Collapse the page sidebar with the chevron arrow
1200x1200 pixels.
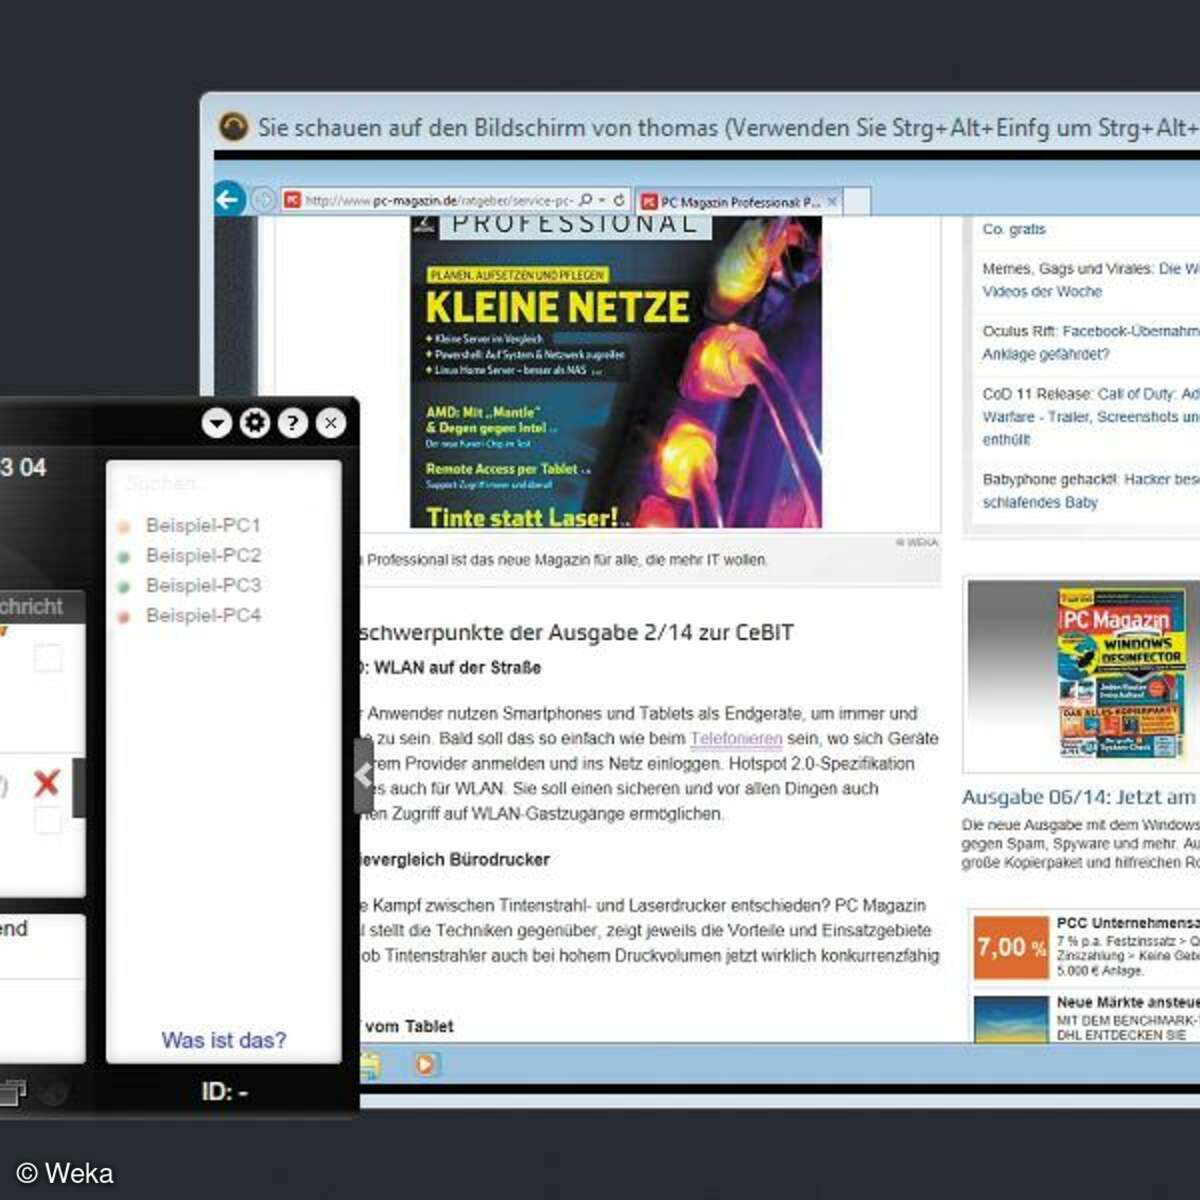[x=364, y=774]
